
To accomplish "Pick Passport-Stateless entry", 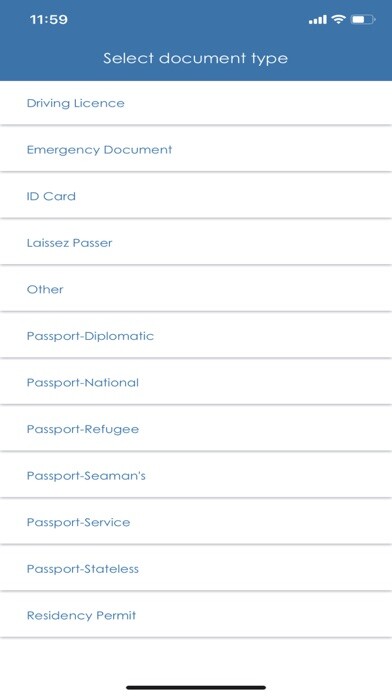I will point(196,569).
